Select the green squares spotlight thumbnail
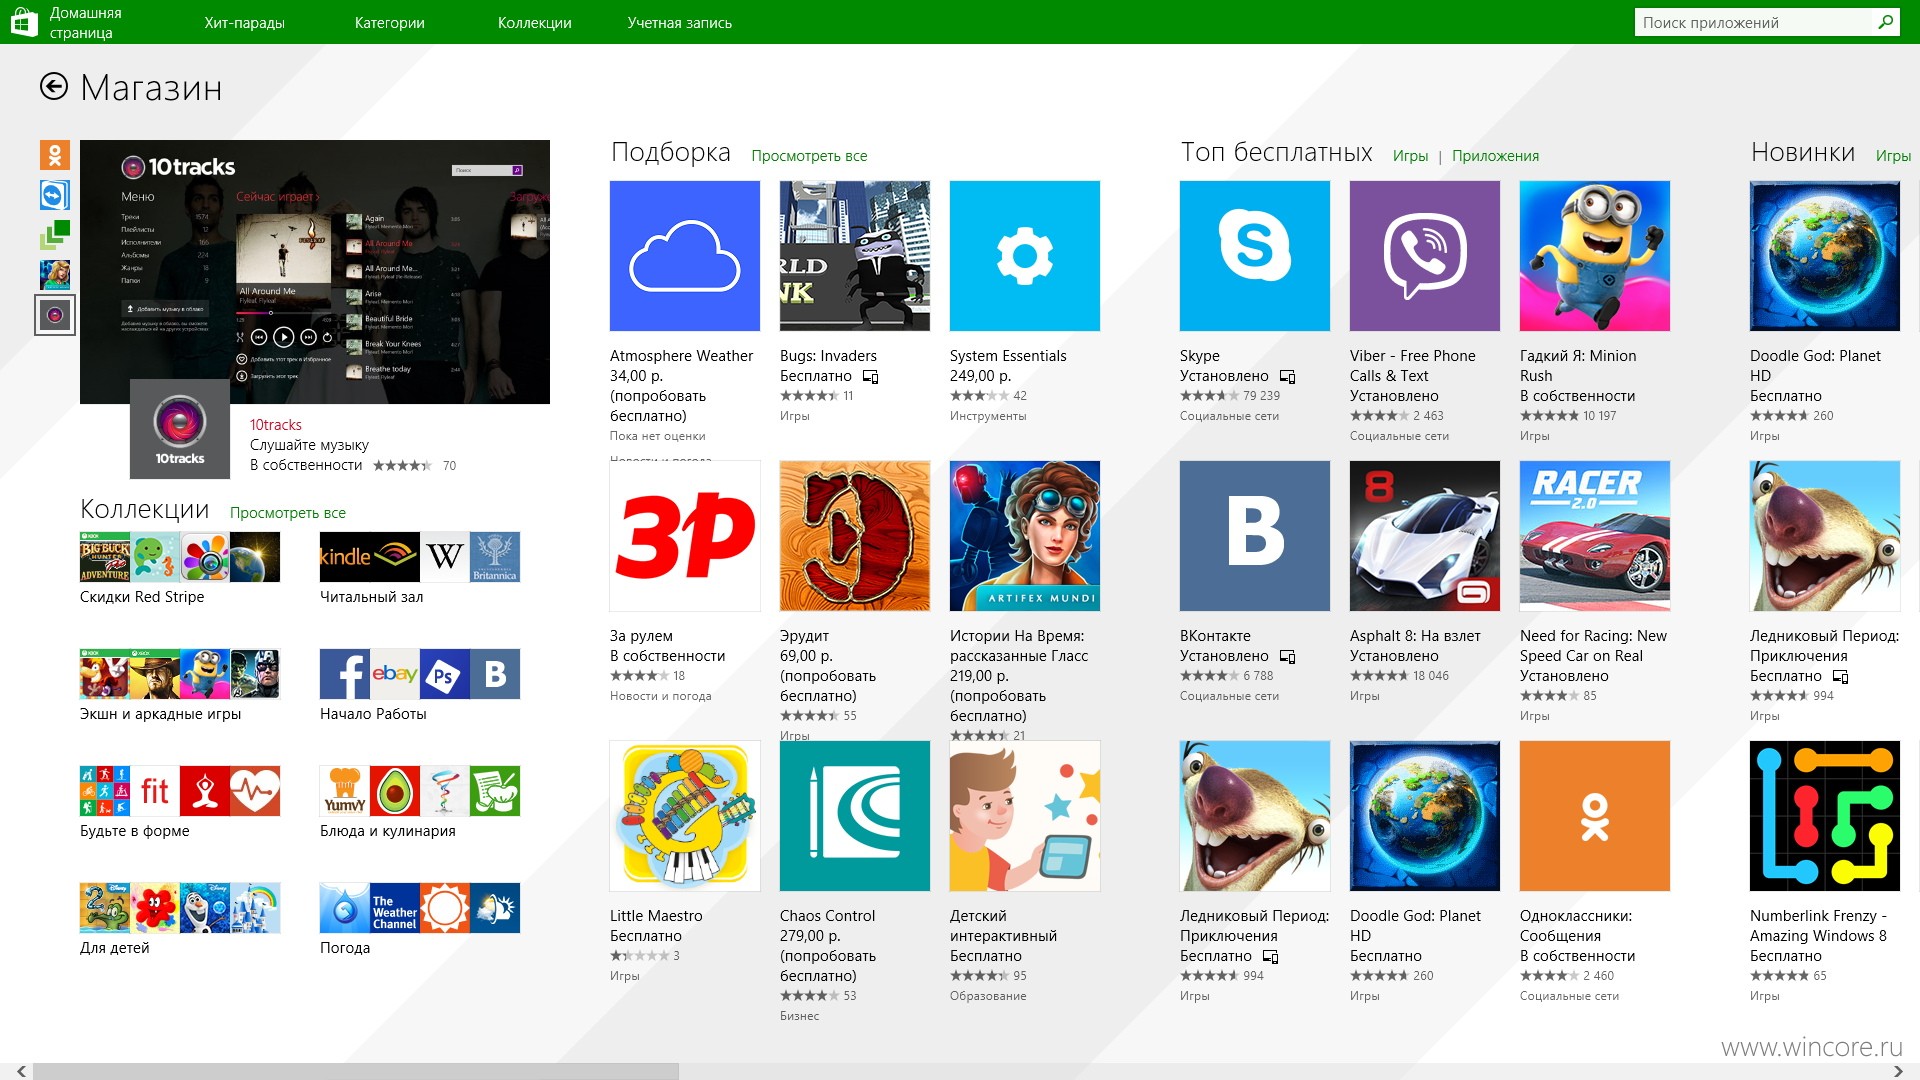1920x1080 pixels. pyautogui.click(x=55, y=235)
